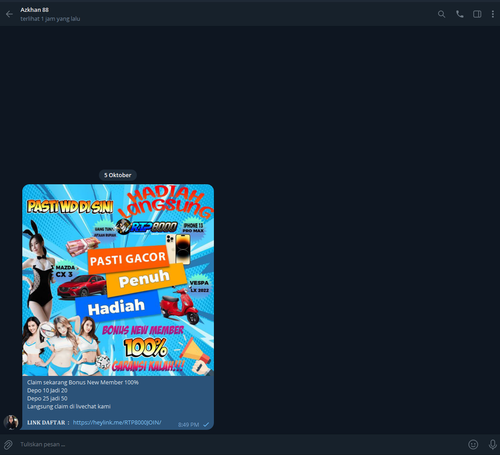Image resolution: width=500 pixels, height=455 pixels.
Task: Click the LINK DAFTAR label
Action: pyautogui.click(x=46, y=423)
